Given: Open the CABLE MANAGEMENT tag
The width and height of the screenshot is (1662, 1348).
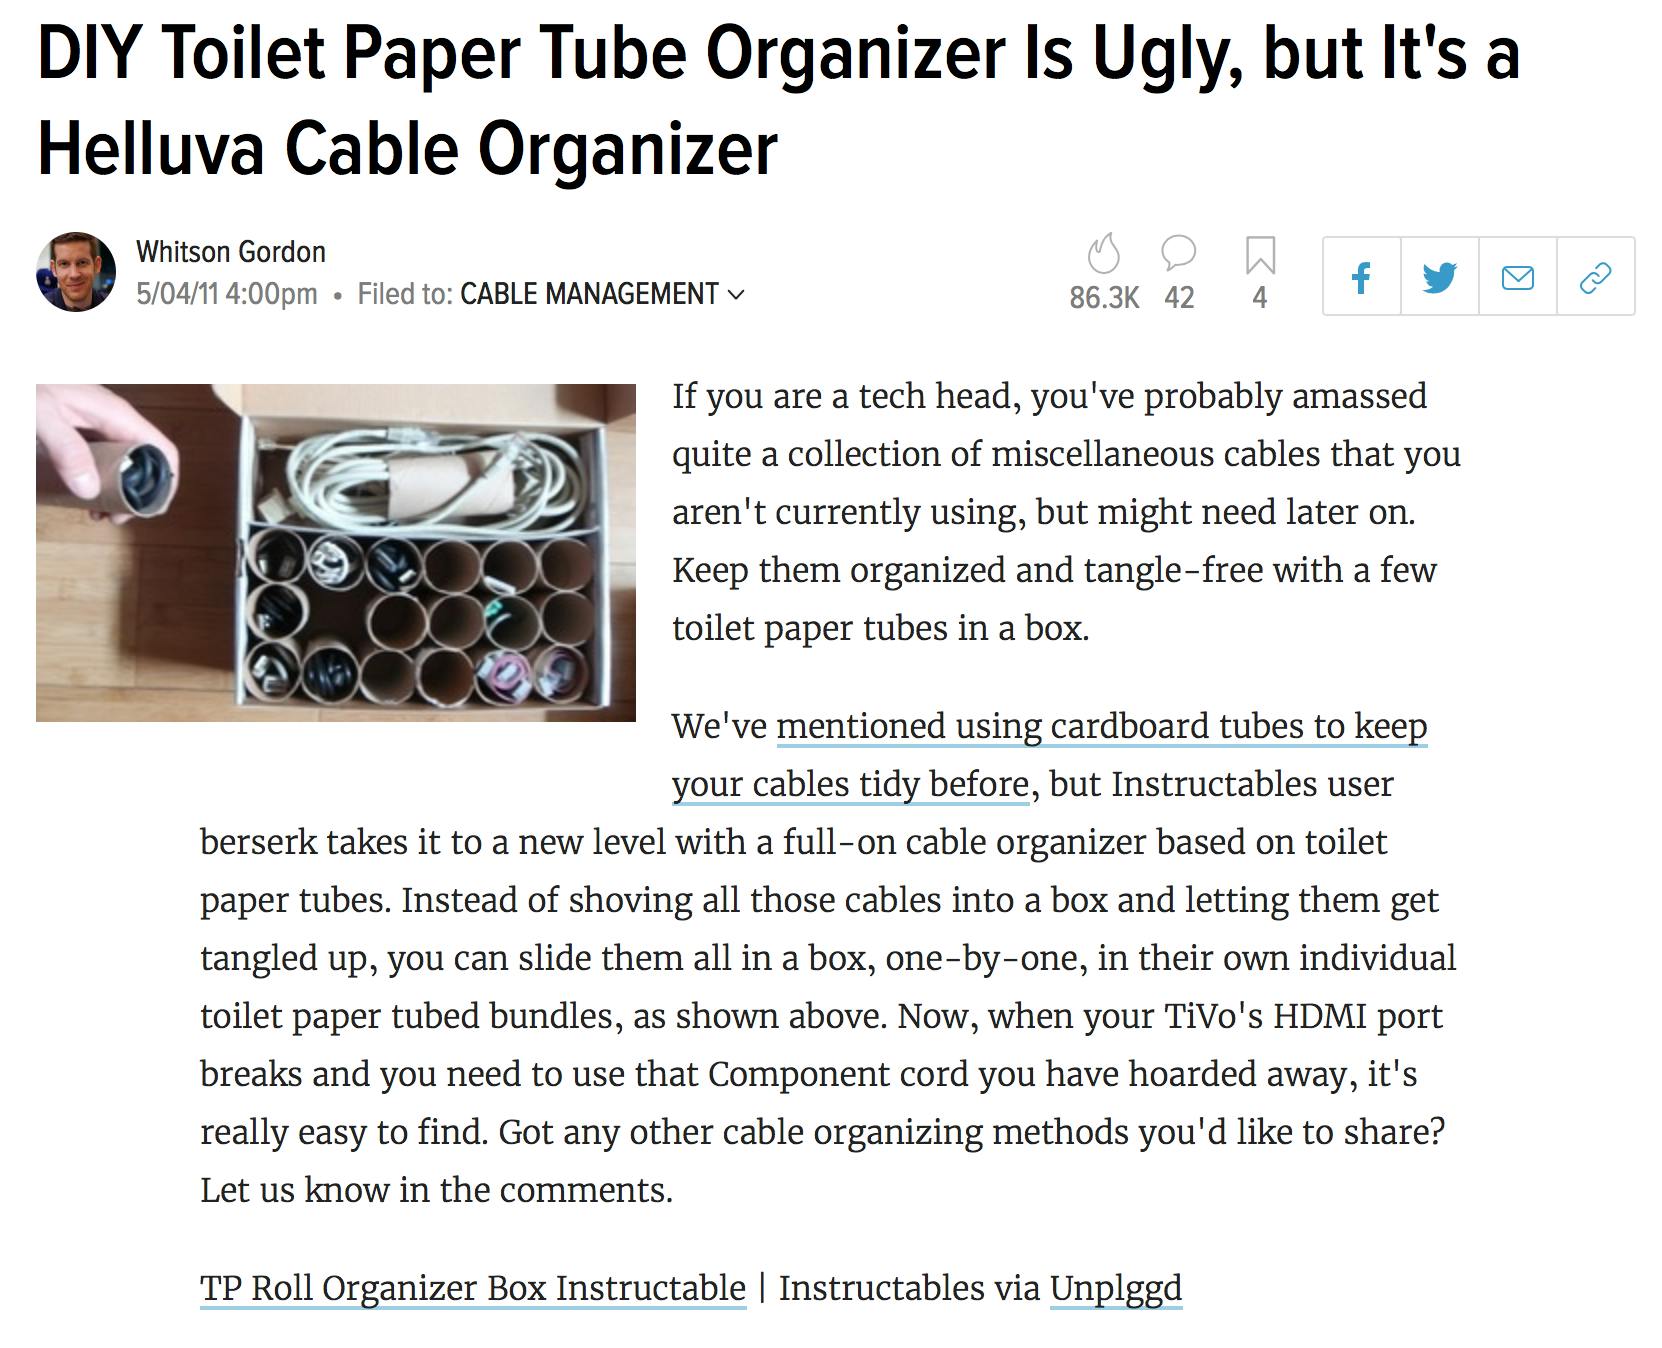Looking at the screenshot, I should pos(589,294).
